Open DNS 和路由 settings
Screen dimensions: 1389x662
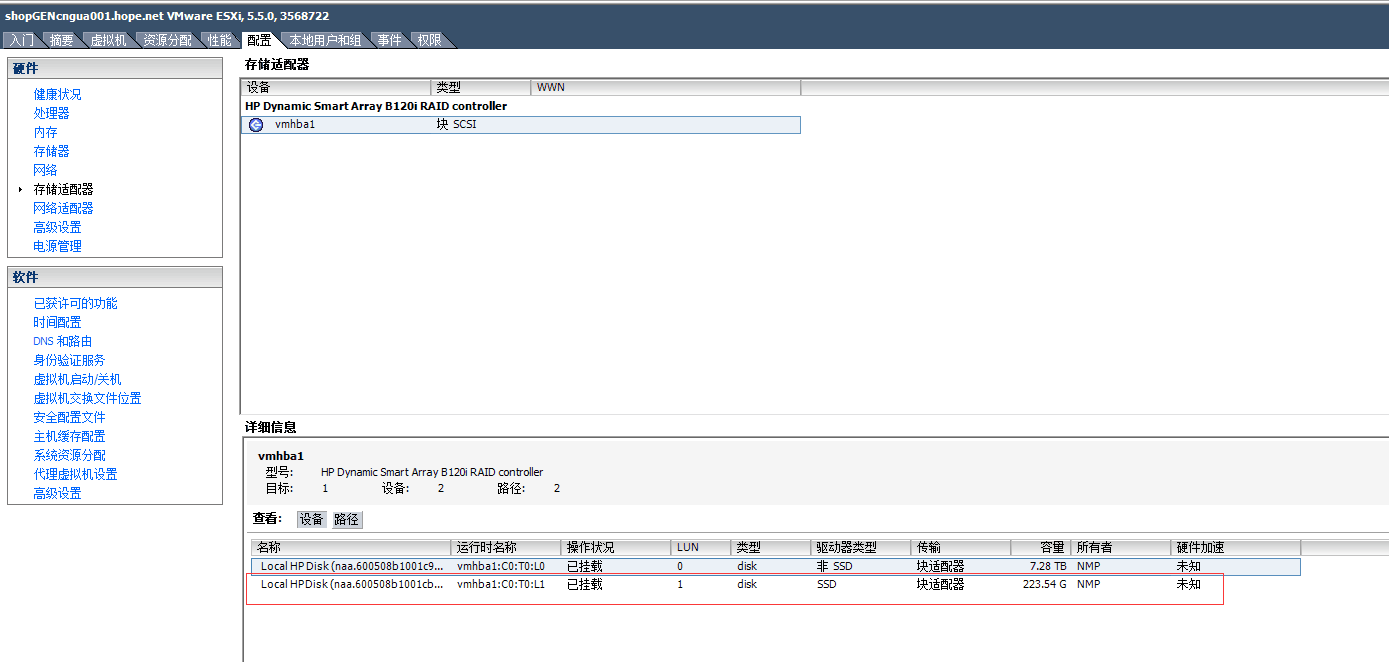point(62,341)
